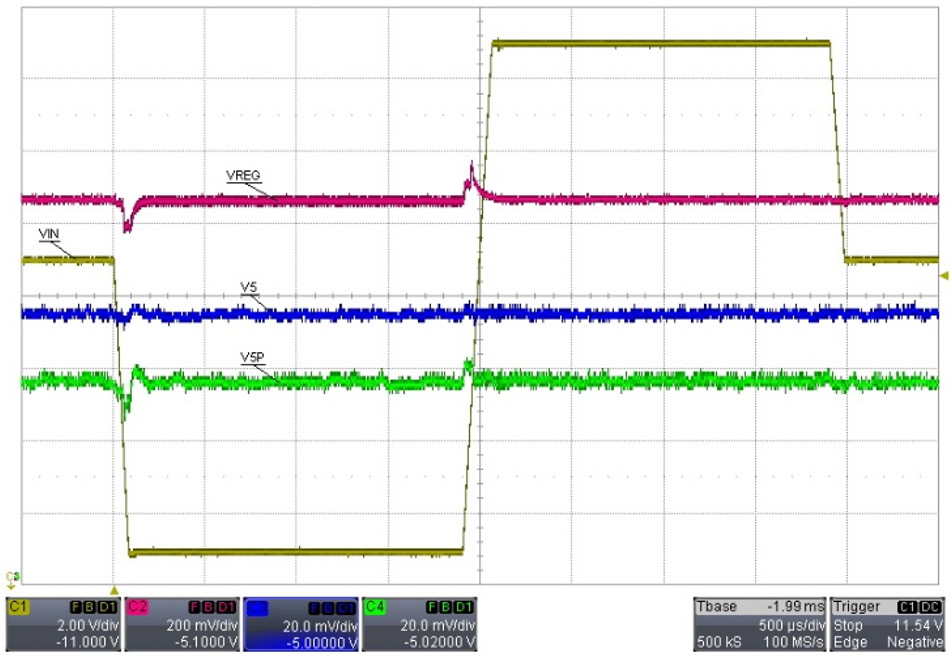Click the pink C2 channel badge

[x=138, y=606]
